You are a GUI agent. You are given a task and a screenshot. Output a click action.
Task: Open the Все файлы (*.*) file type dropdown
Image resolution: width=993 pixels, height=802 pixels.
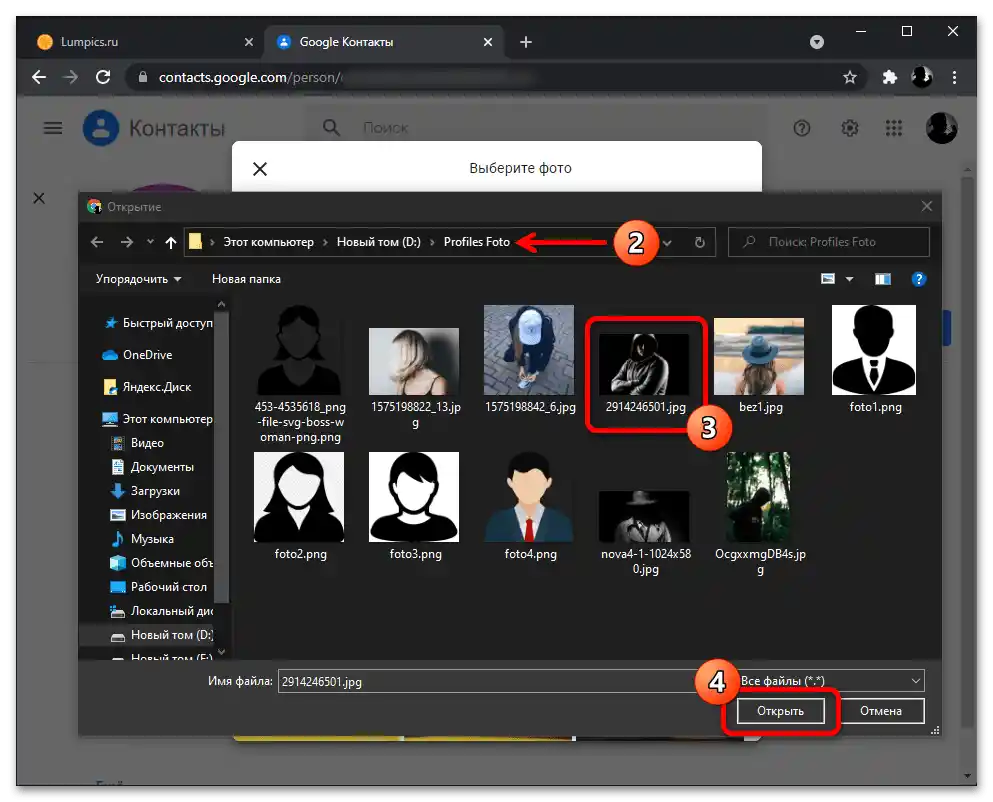click(830, 681)
